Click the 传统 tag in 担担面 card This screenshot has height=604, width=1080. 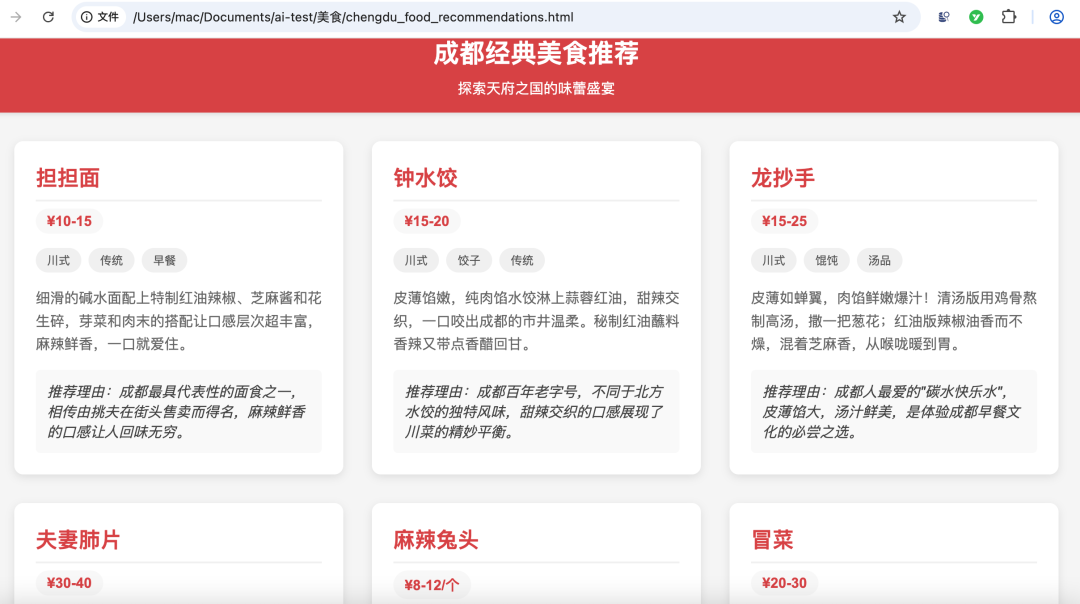(x=112, y=260)
